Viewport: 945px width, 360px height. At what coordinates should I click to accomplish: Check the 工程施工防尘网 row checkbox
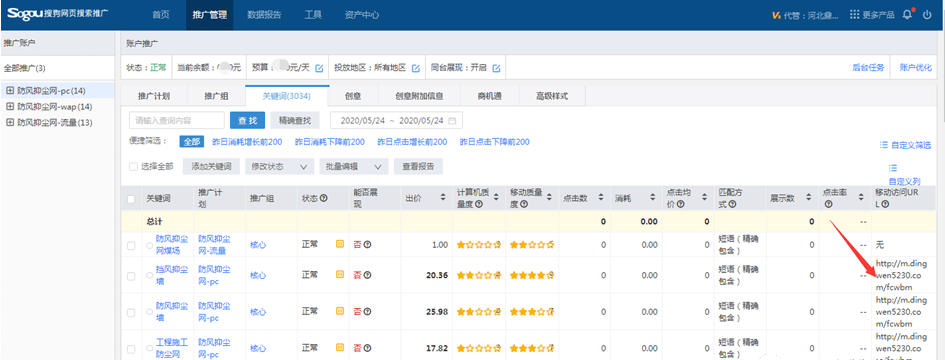(131, 349)
